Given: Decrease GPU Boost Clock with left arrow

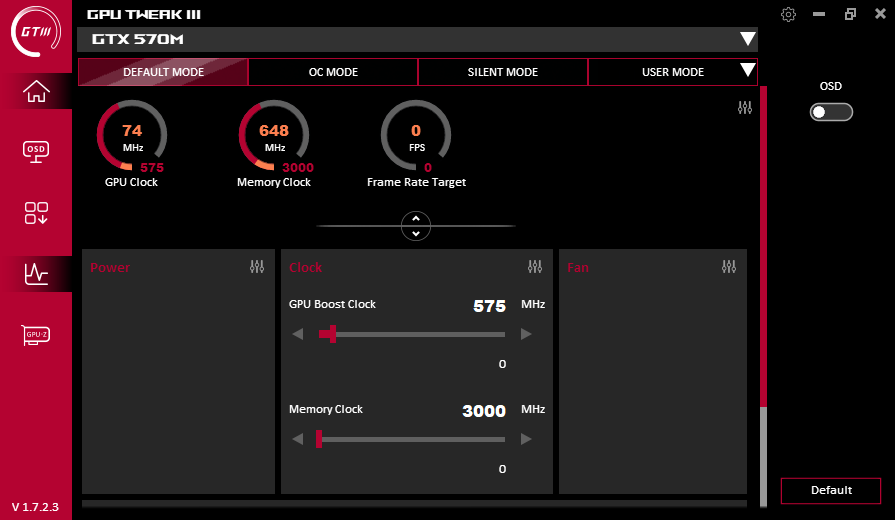Looking at the screenshot, I should 297,334.
